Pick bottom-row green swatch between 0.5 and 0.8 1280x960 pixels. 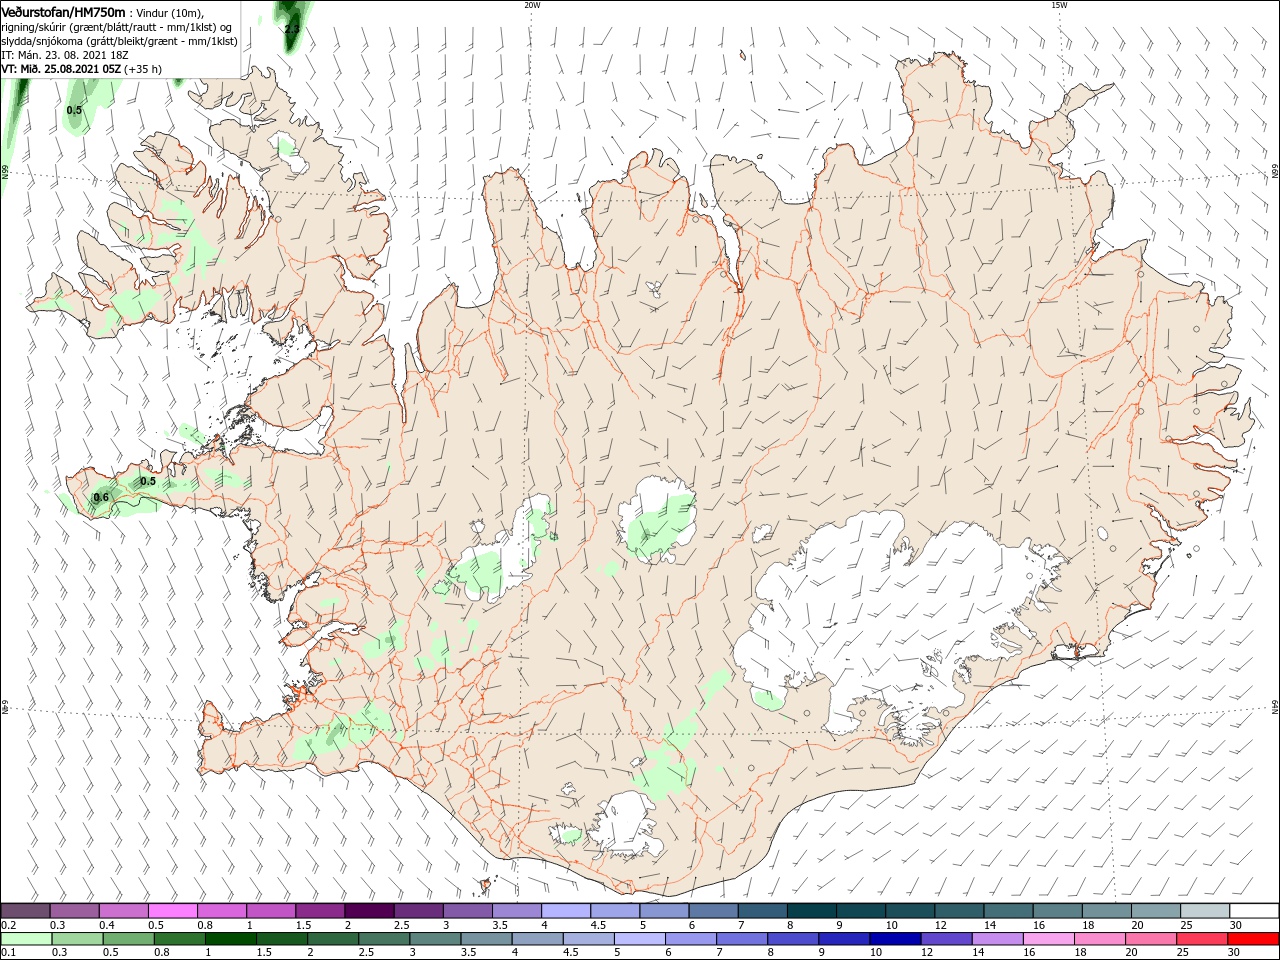[128, 939]
